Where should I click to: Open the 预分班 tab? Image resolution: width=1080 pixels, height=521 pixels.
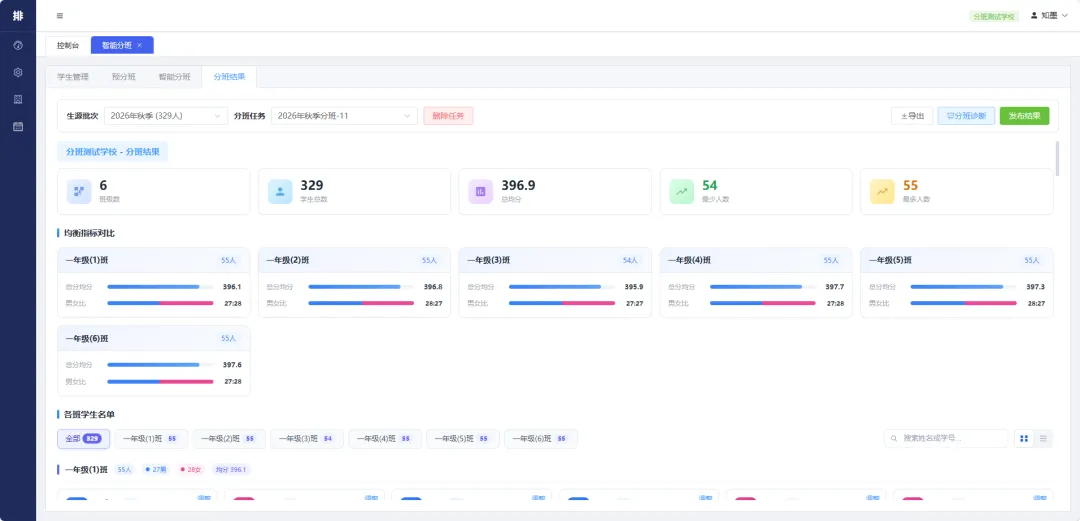124,77
